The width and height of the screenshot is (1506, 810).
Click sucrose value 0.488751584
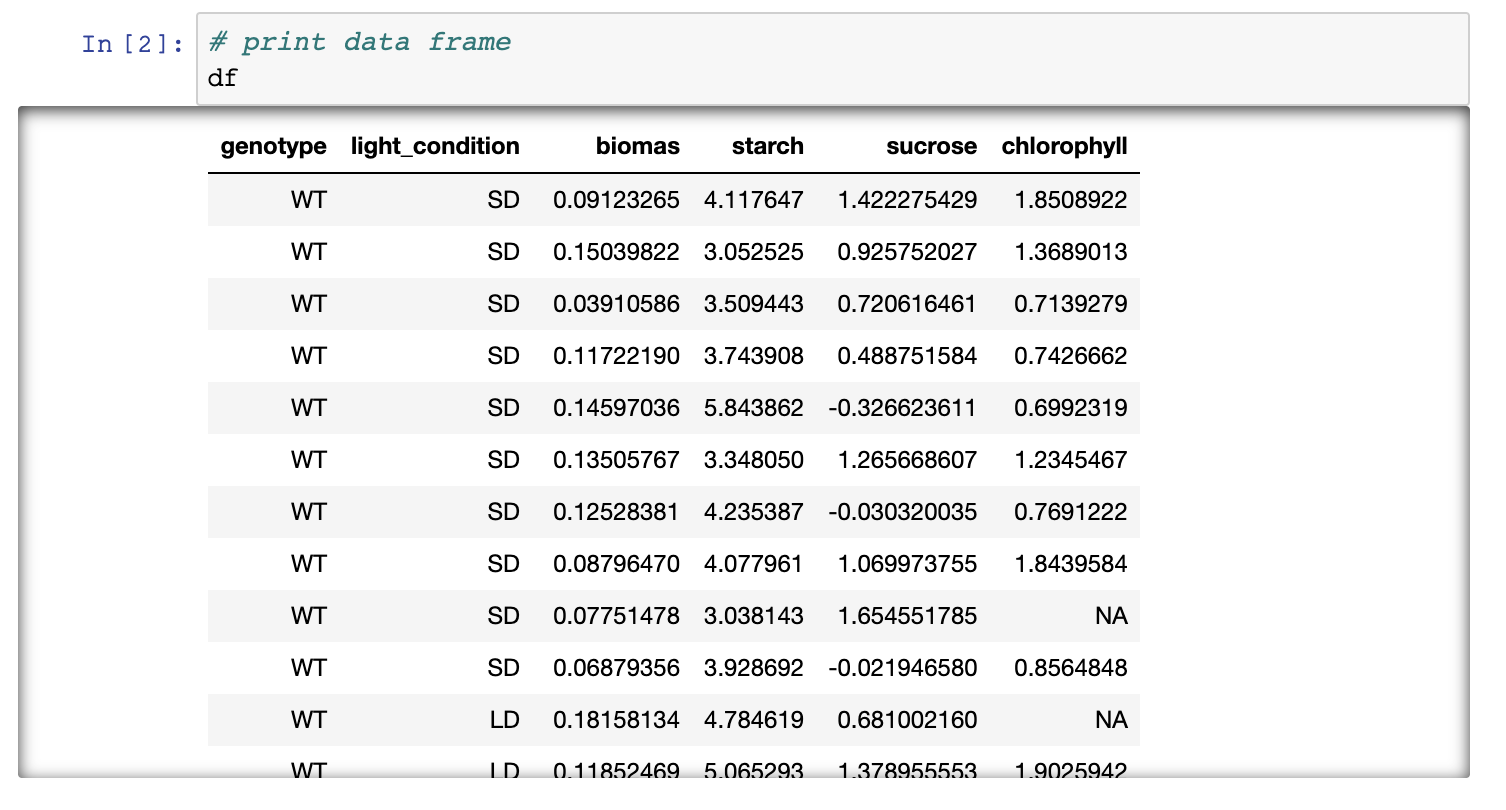pos(907,356)
